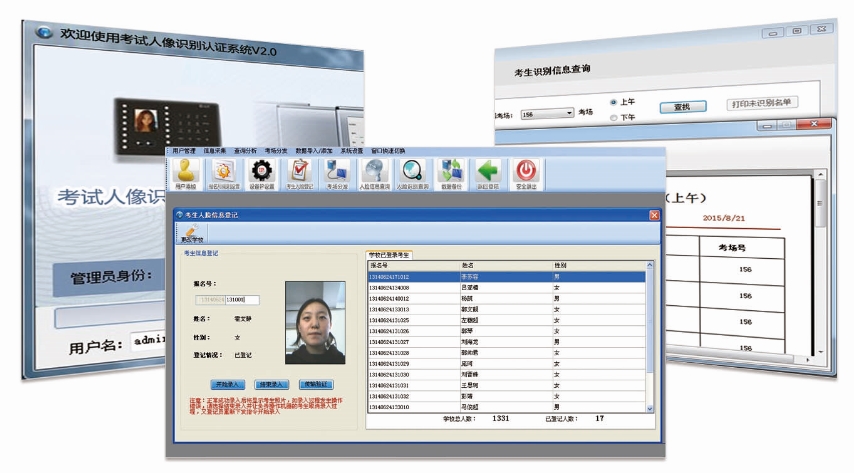Select the 下午 afternoon radio button

click(x=614, y=117)
